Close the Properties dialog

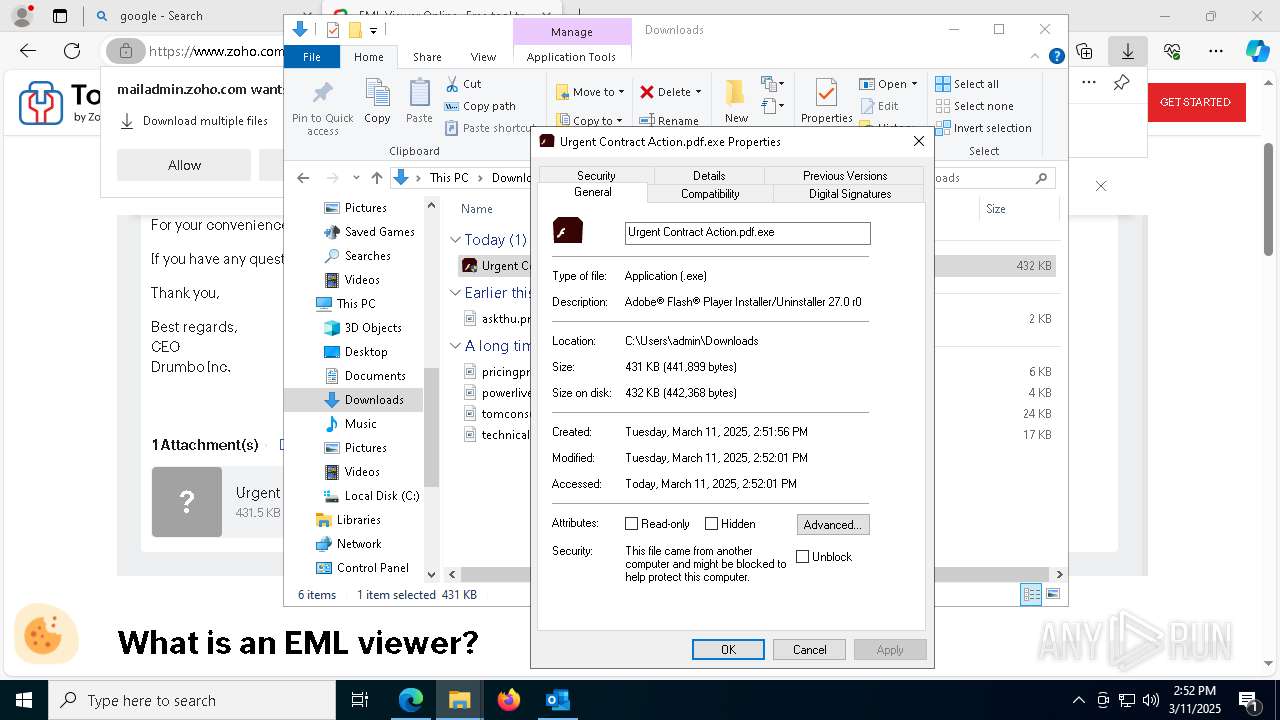tap(919, 142)
